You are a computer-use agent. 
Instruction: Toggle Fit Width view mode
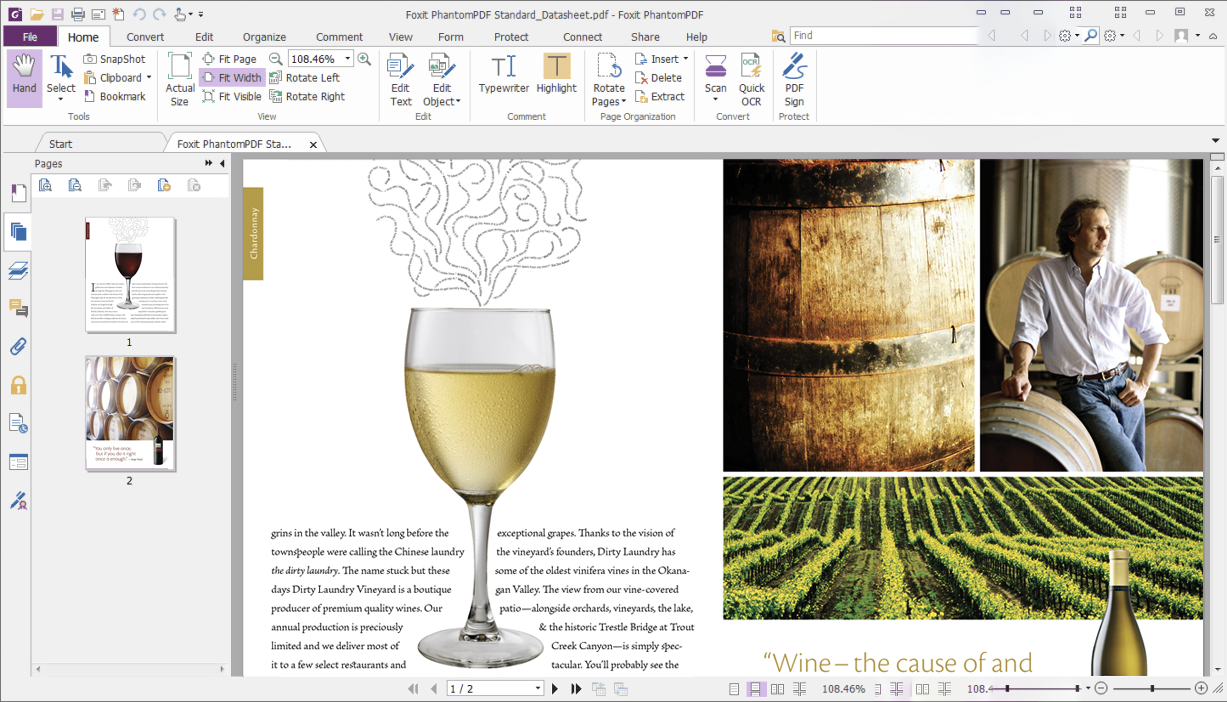(x=232, y=78)
